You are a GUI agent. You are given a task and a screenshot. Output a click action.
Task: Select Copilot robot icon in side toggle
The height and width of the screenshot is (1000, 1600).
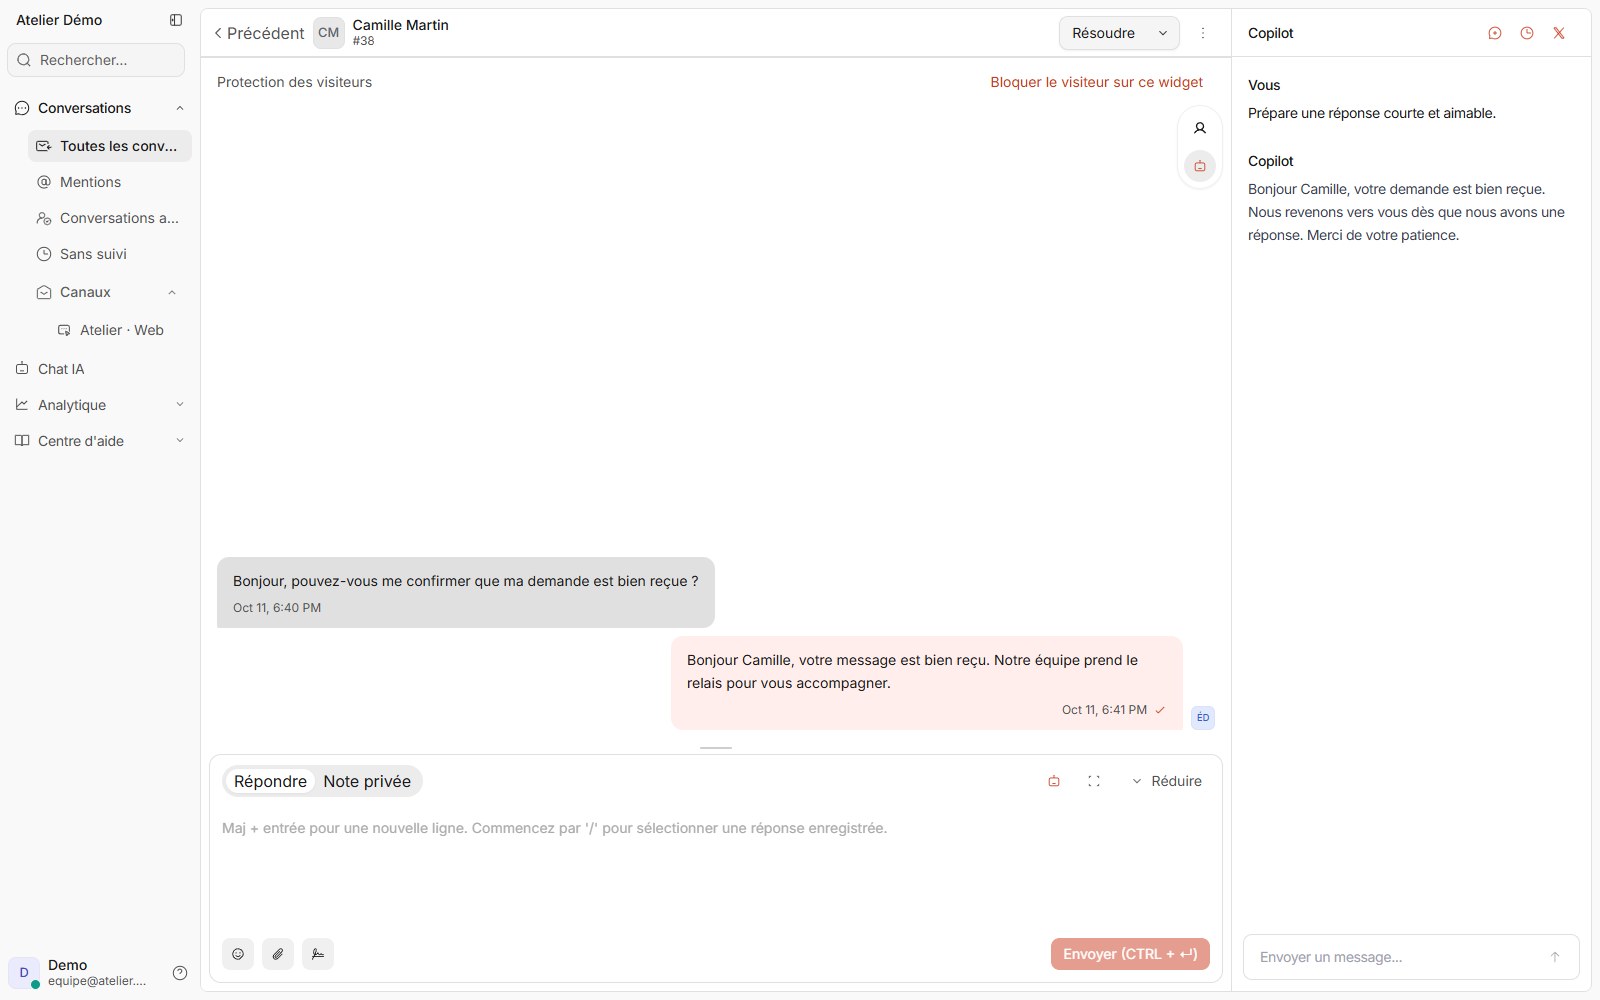pyautogui.click(x=1200, y=166)
